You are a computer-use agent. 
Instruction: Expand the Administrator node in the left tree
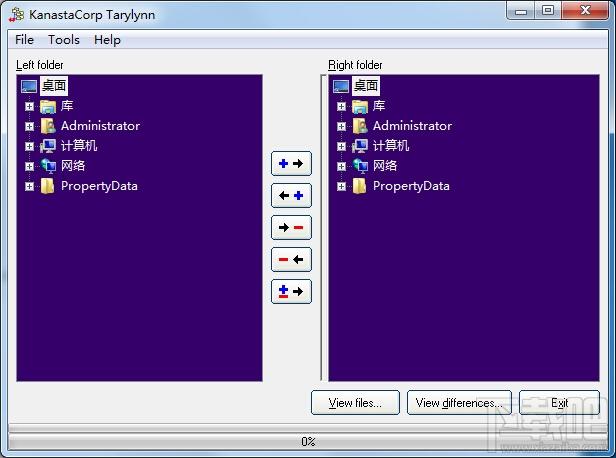coord(29,126)
